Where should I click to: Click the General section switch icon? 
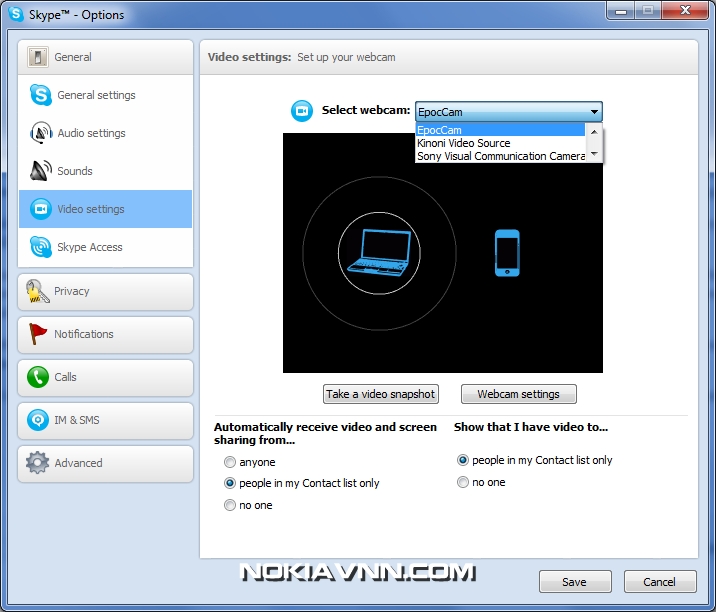(x=37, y=57)
